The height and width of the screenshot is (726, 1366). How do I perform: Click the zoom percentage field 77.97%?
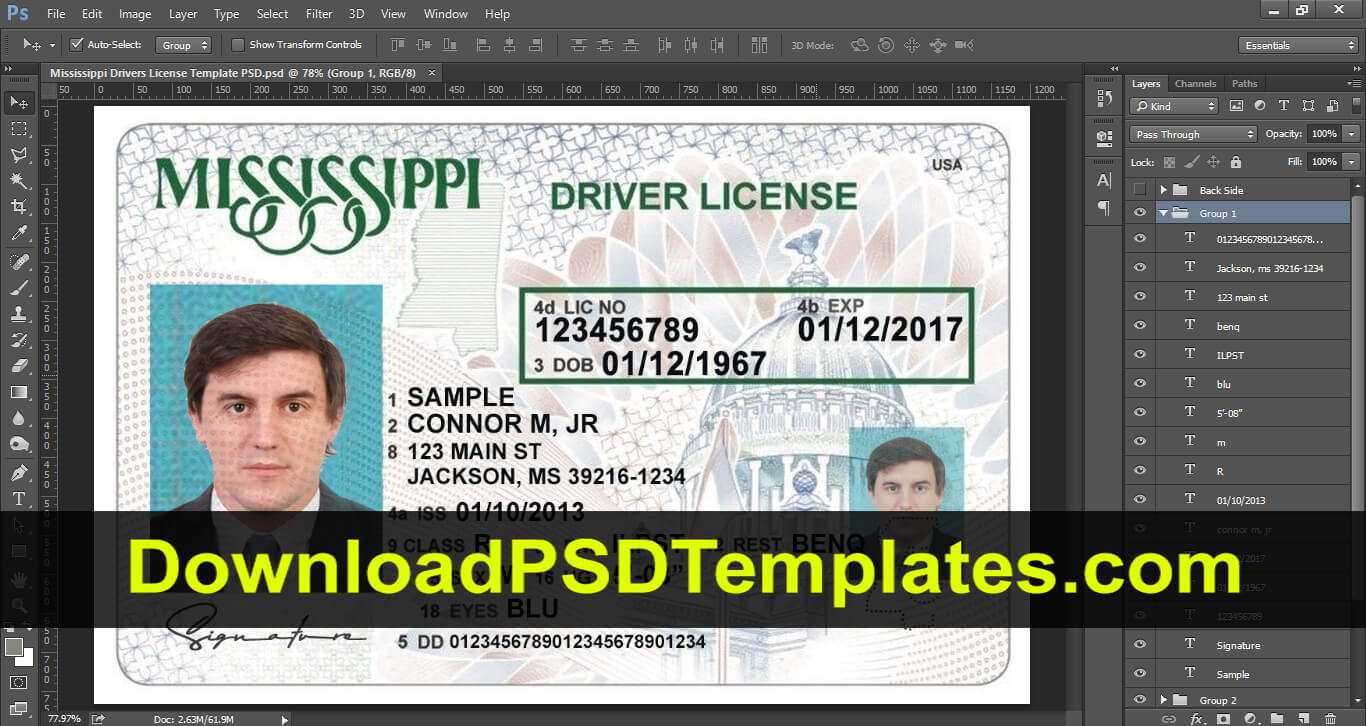coord(66,718)
